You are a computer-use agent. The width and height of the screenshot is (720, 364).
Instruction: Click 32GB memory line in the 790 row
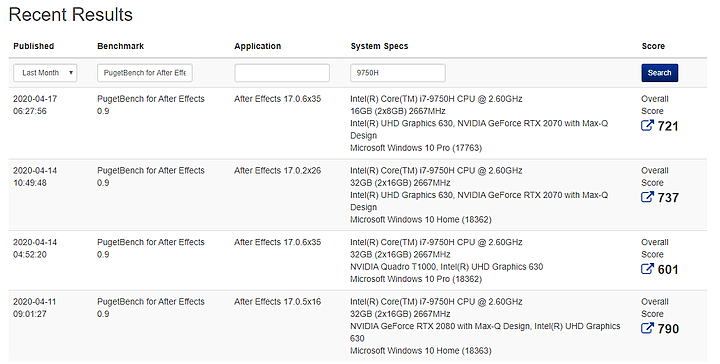[x=400, y=314]
